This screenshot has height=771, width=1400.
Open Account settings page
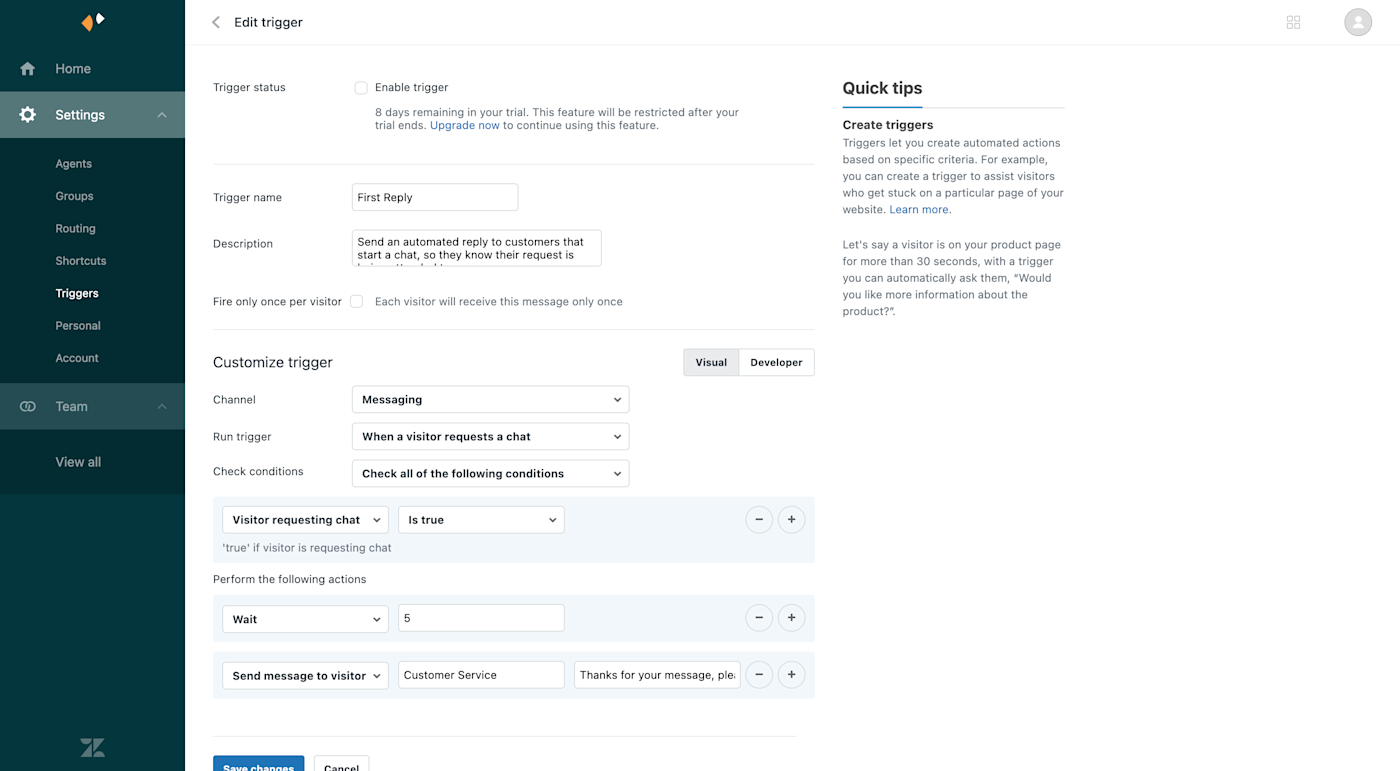pos(77,358)
